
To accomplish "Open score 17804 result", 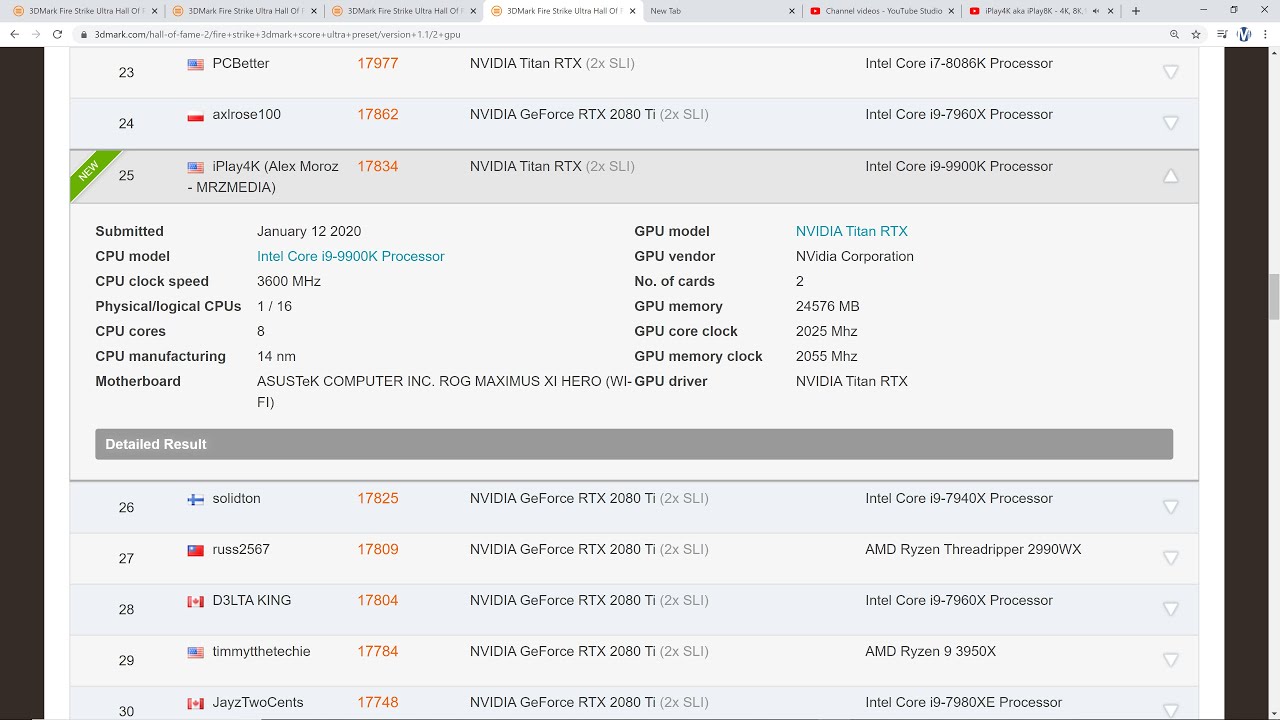I will click(378, 600).
